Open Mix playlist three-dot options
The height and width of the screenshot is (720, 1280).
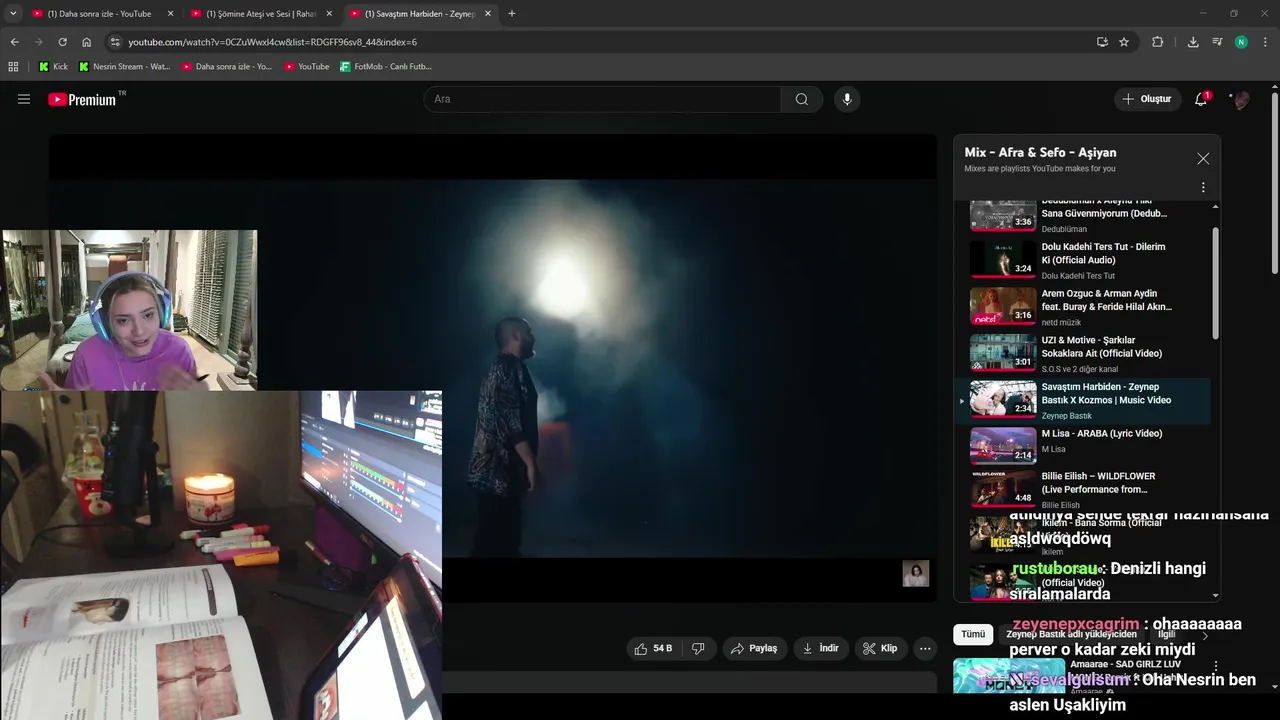click(x=1203, y=187)
